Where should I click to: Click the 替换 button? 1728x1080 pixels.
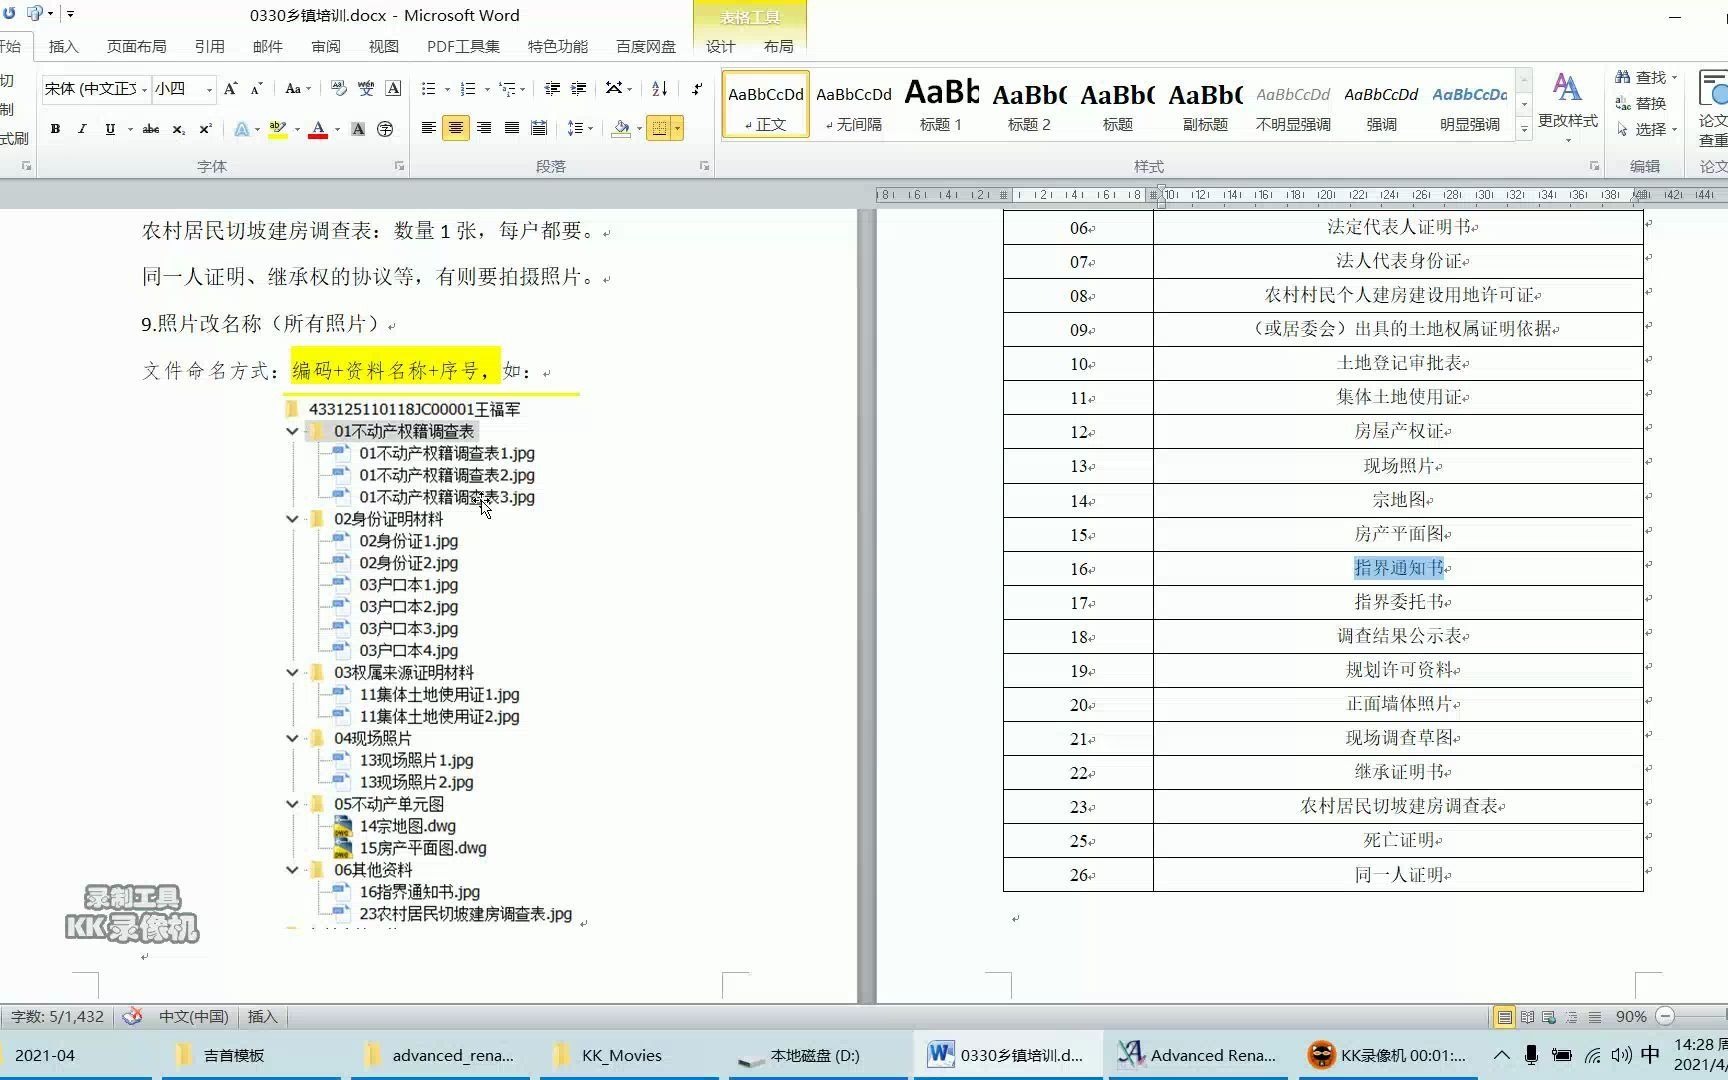click(1641, 103)
